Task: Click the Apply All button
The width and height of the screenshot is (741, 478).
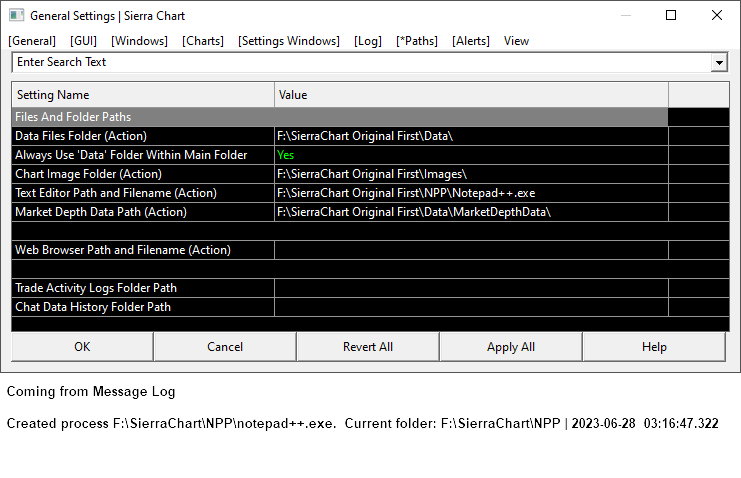Action: pos(511,347)
